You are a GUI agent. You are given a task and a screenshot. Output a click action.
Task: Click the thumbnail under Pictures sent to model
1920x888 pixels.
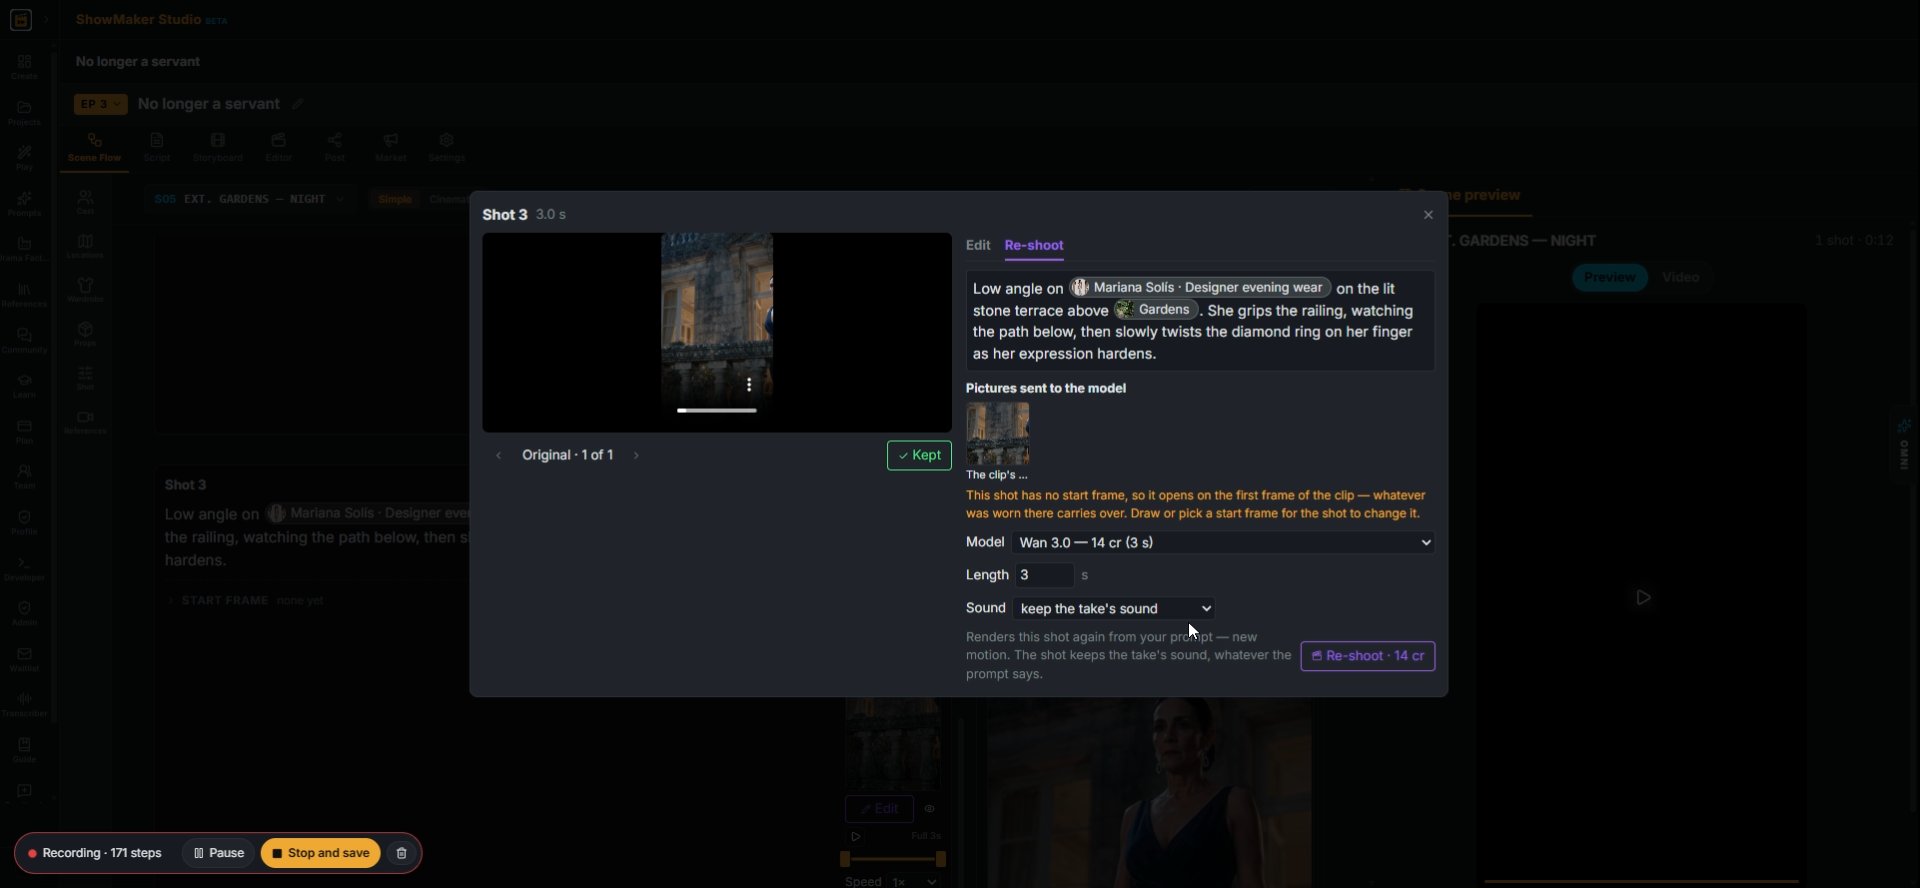point(997,434)
